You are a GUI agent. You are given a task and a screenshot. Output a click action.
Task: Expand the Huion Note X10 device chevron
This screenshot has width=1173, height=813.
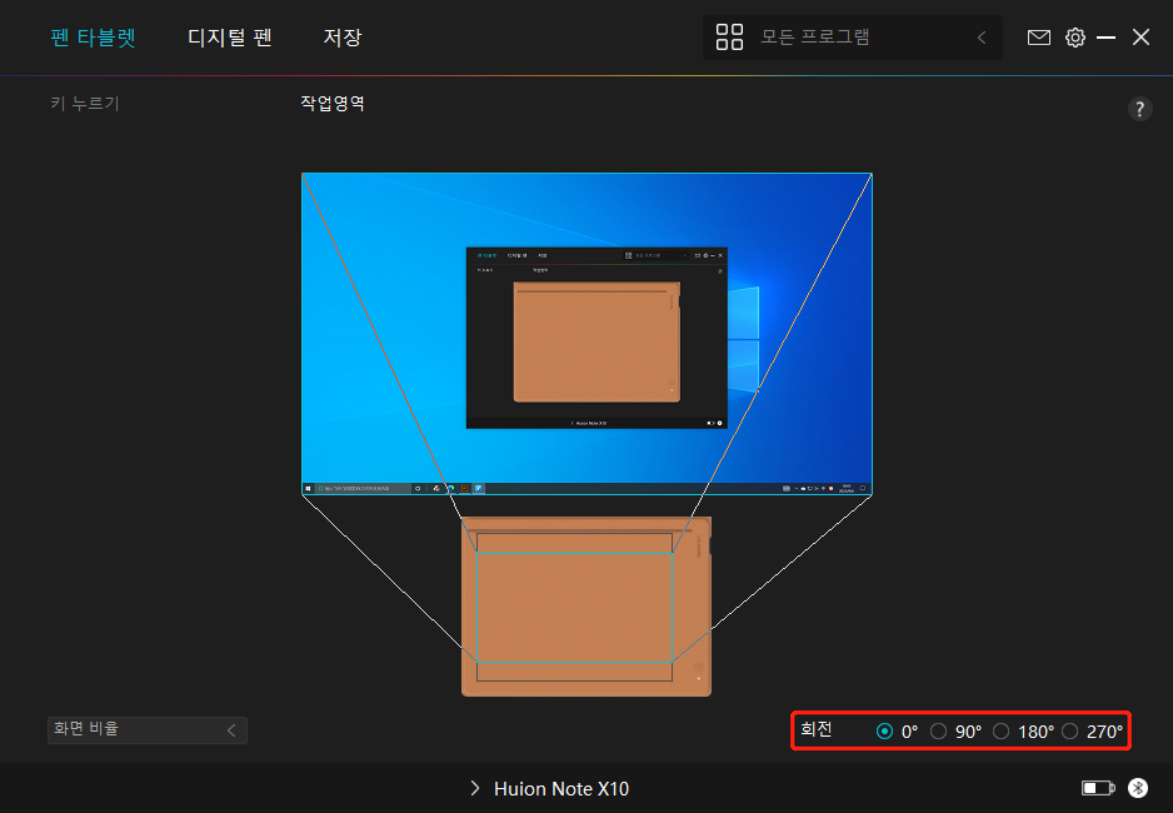475,789
